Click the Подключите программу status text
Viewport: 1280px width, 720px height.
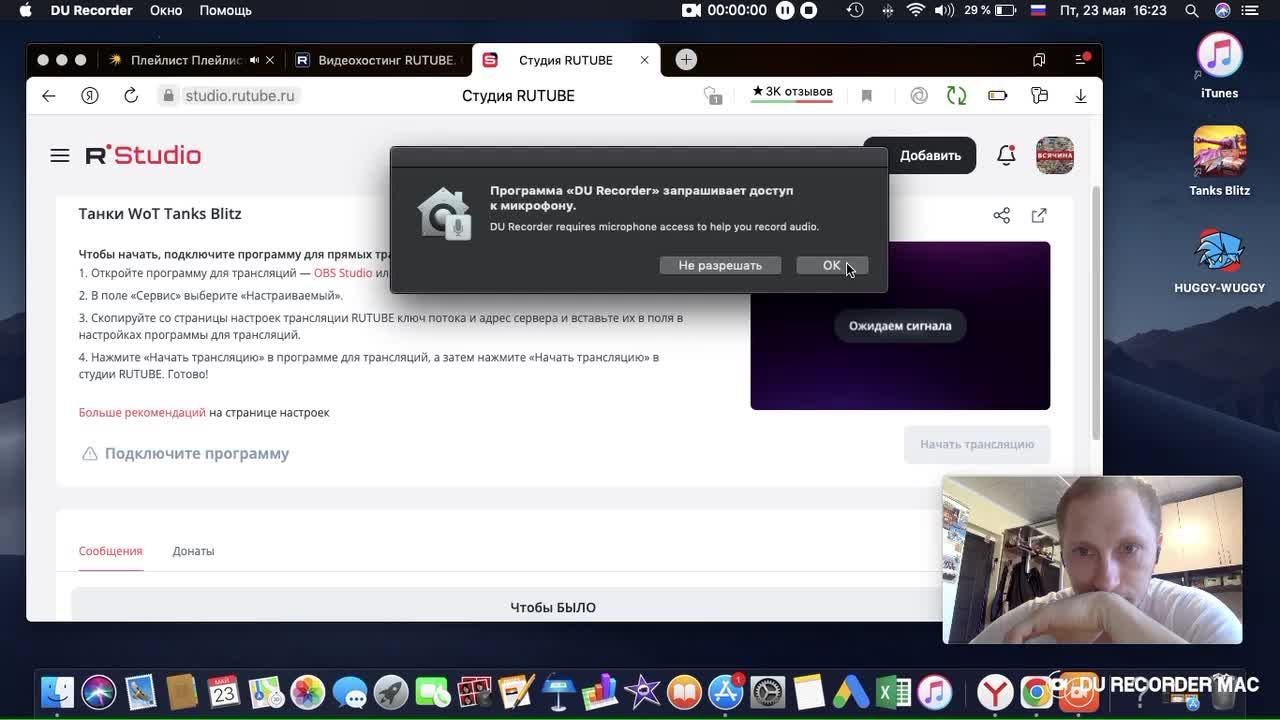click(x=197, y=453)
